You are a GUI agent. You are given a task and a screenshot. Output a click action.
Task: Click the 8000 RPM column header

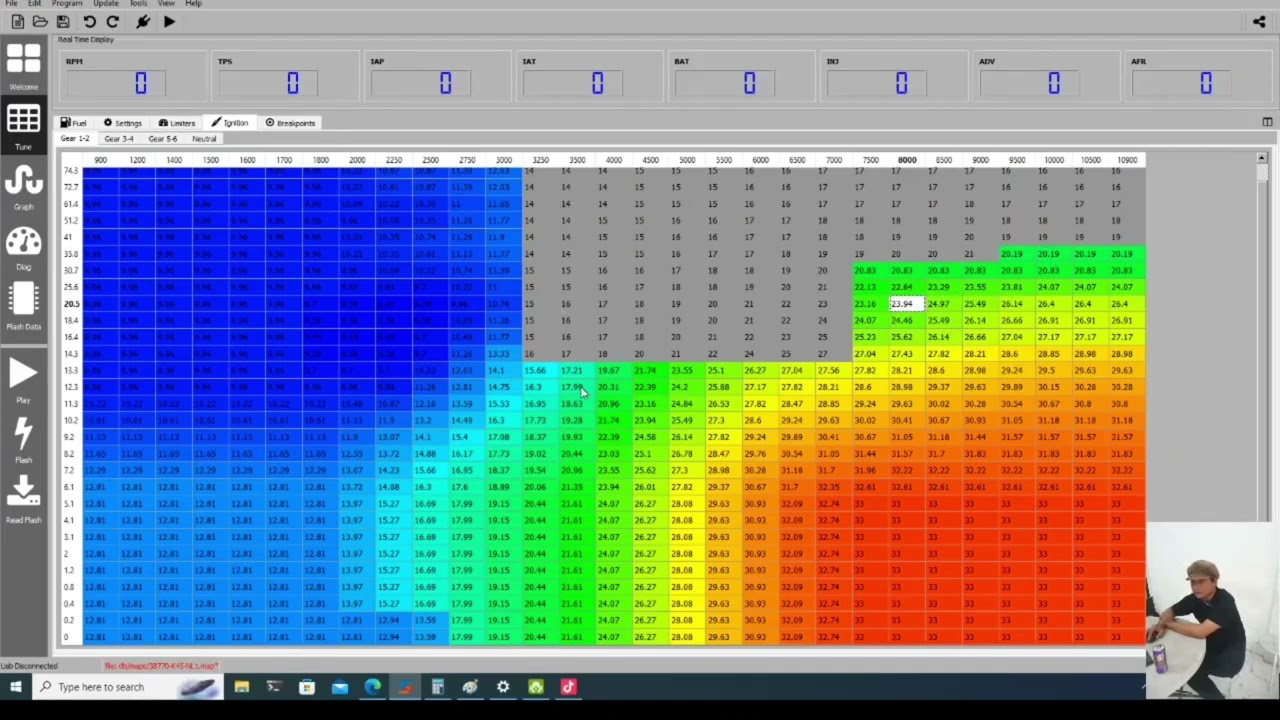pyautogui.click(x=907, y=160)
